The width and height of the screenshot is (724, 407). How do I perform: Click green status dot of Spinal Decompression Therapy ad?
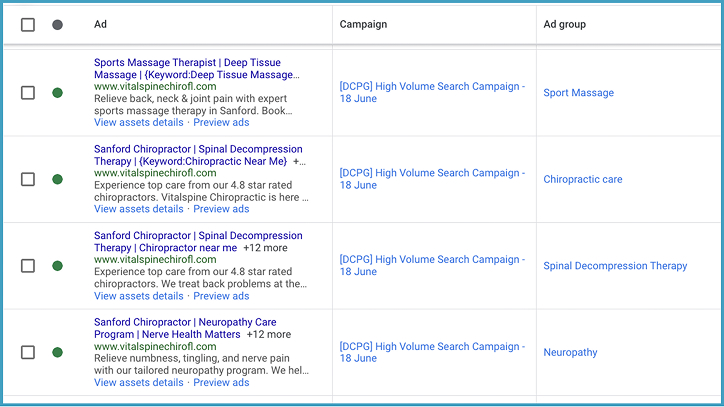[57, 266]
